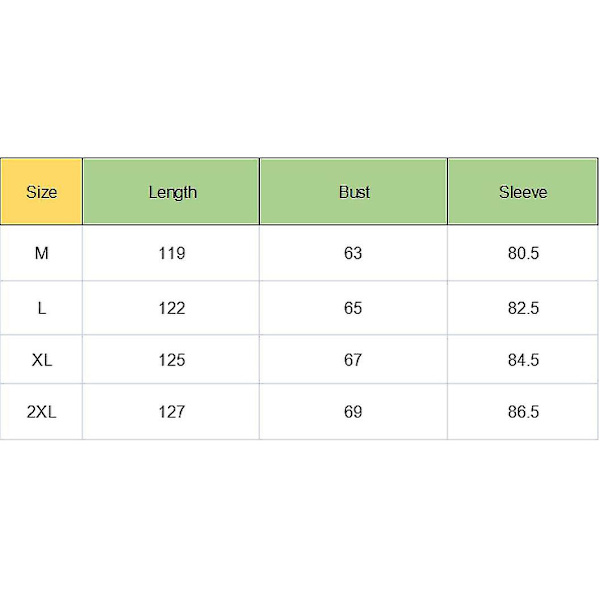Click the bust value 69
Viewport: 600px width, 600px height.
pyautogui.click(x=353, y=412)
